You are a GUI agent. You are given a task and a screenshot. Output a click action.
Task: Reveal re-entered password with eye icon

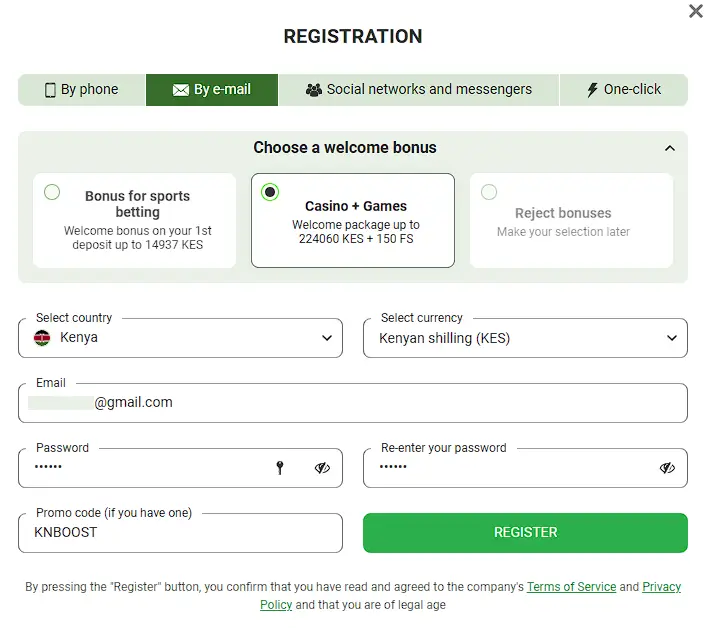pyautogui.click(x=667, y=467)
